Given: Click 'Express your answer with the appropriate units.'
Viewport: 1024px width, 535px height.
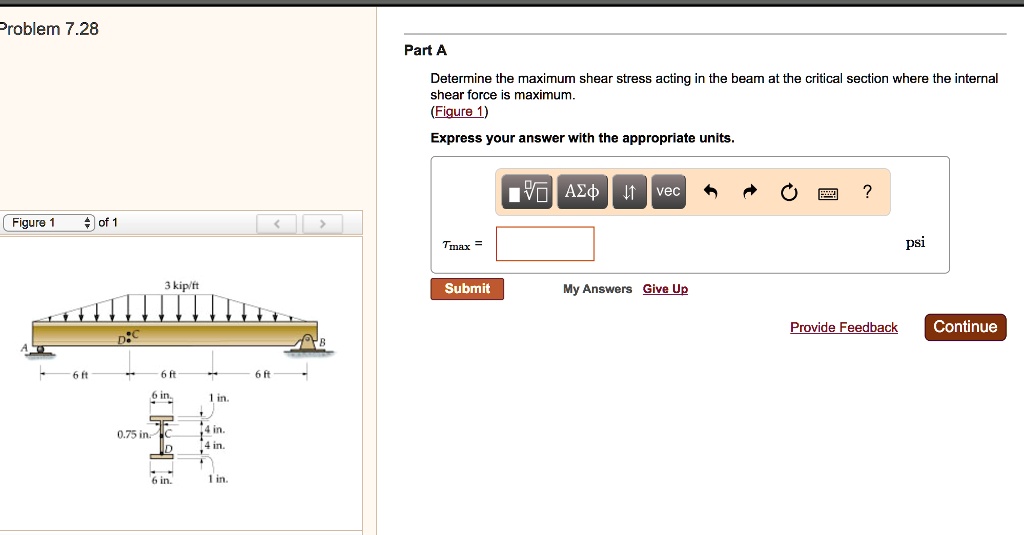Looking at the screenshot, I should tap(583, 138).
